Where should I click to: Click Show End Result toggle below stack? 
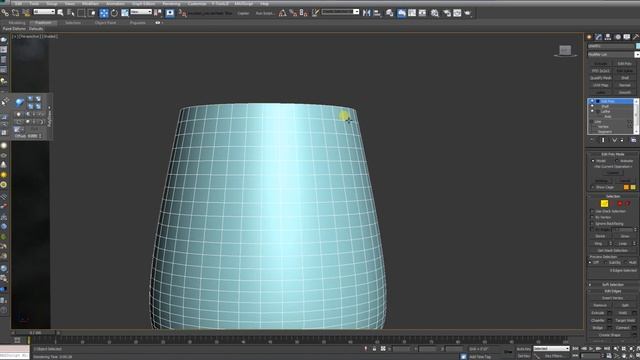(x=603, y=140)
